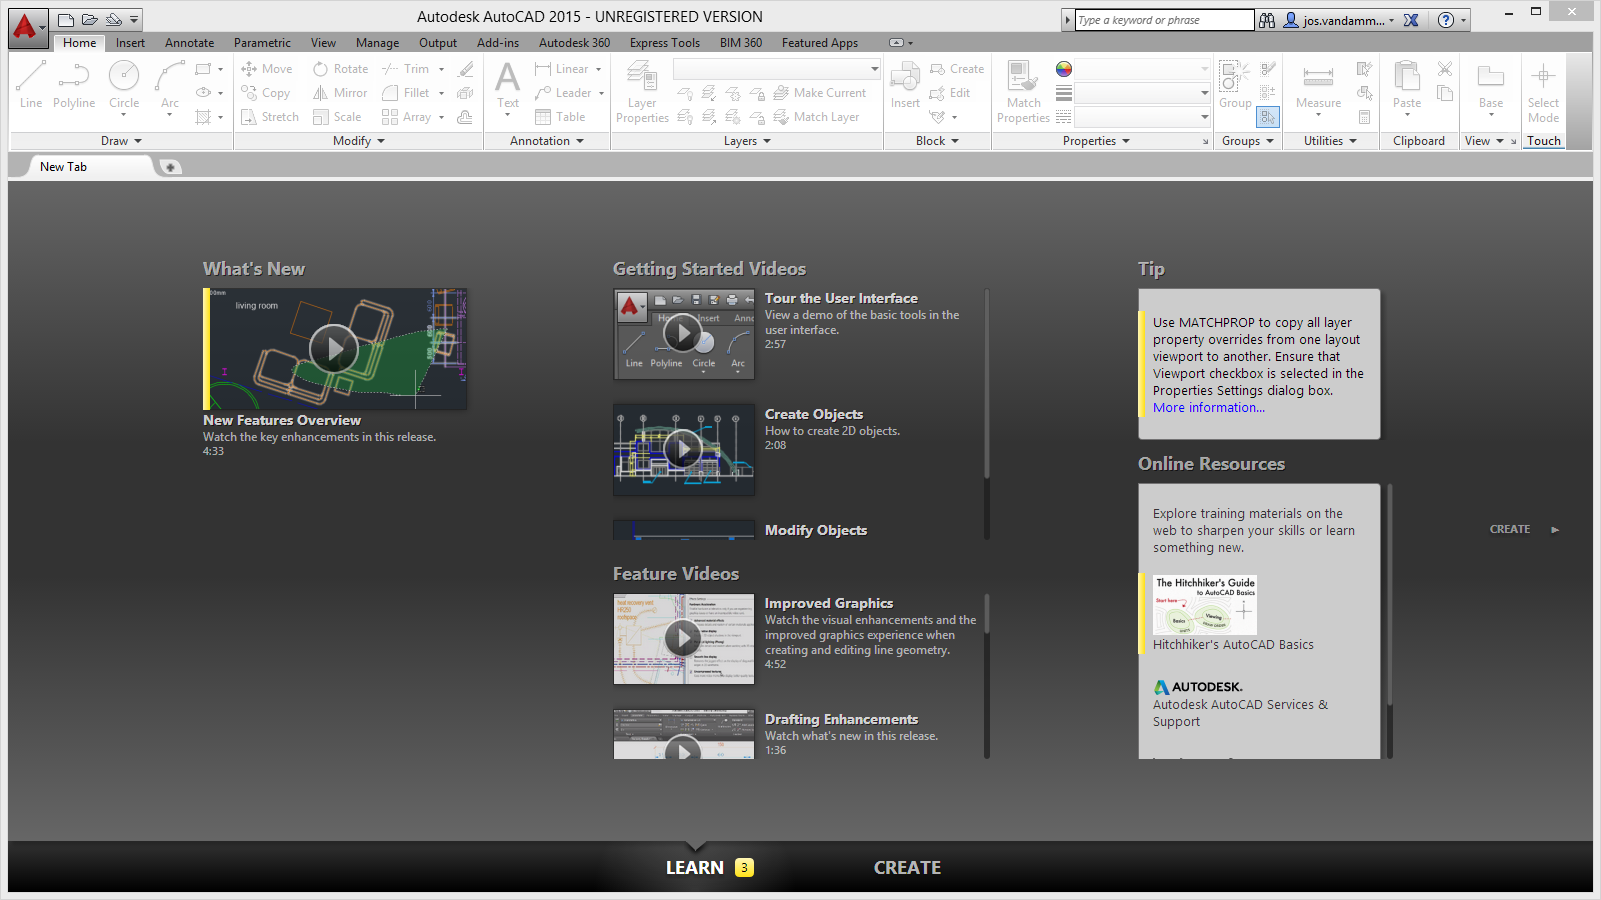
Task: Click the Help question mark icon
Action: 1446,20
